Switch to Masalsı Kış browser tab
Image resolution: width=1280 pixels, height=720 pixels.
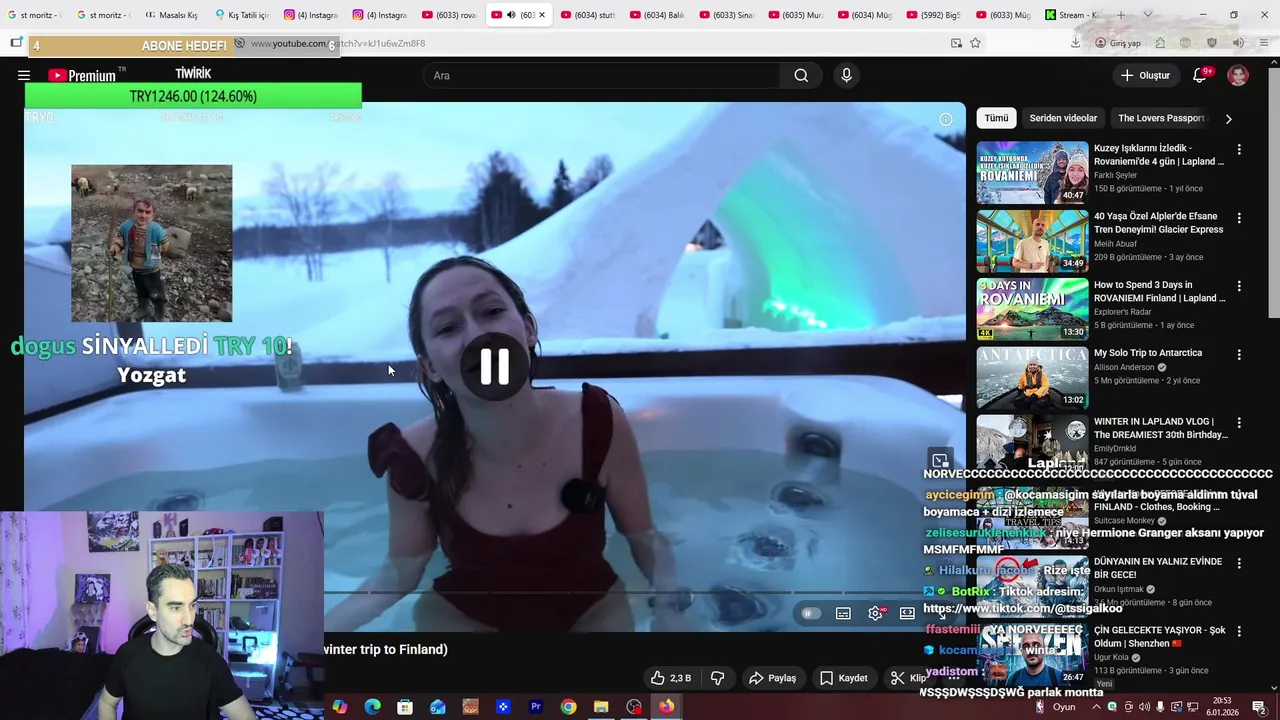tap(172, 15)
